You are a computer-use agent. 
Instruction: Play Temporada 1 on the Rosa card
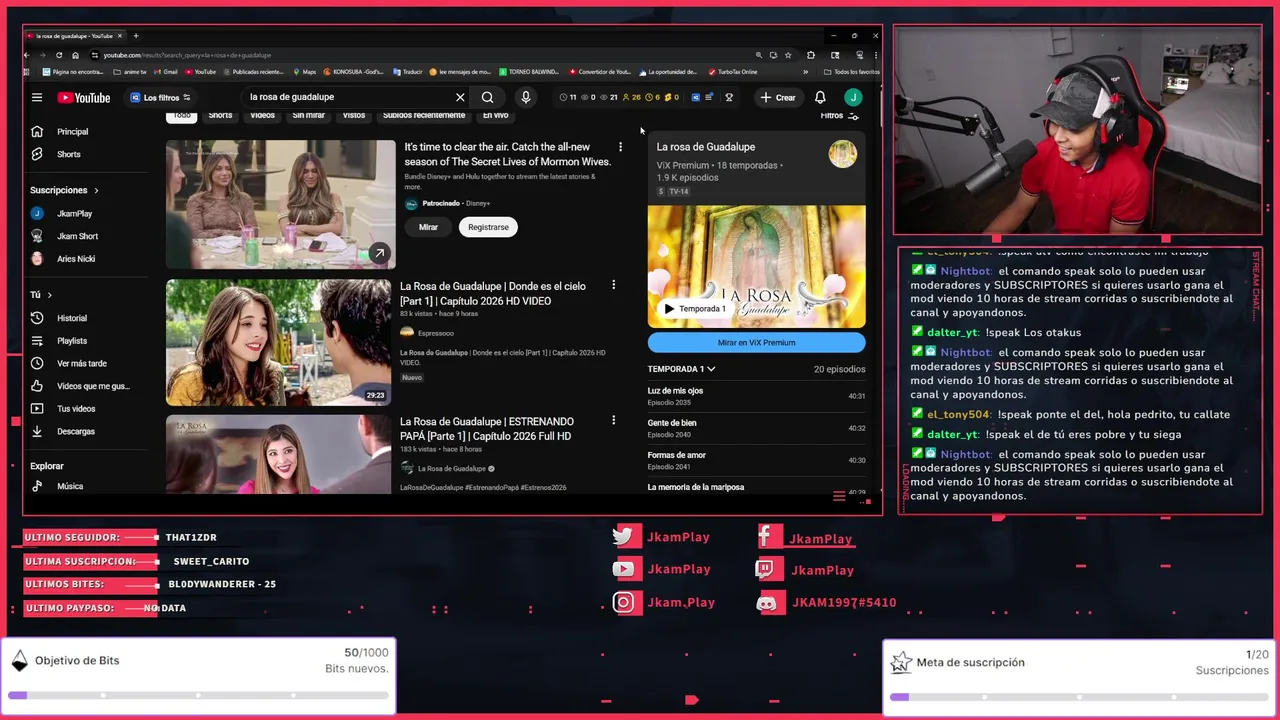click(695, 309)
